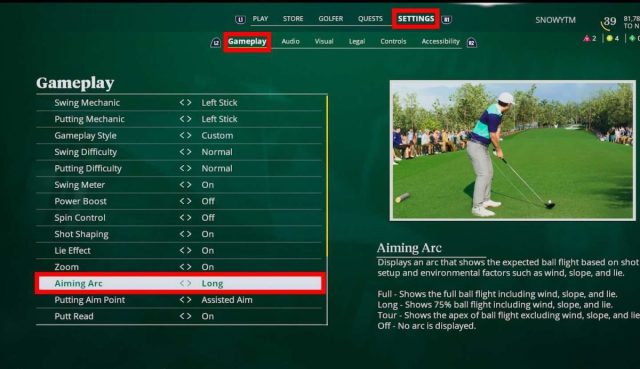Select the Gameplay settings sub-tab
This screenshot has height=369, width=640.
click(x=247, y=41)
